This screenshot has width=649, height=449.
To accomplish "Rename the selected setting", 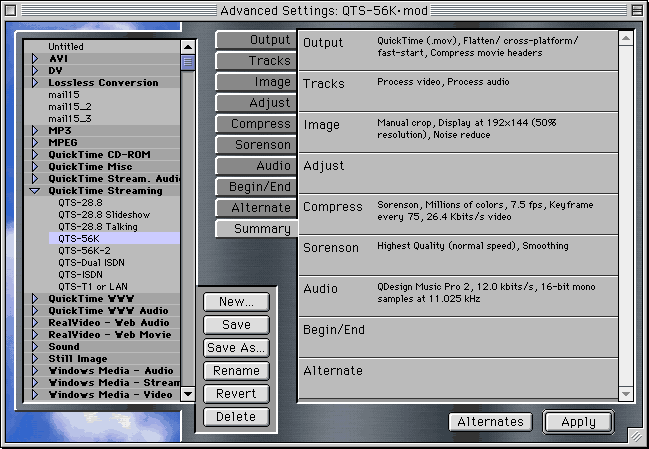I will point(236,371).
